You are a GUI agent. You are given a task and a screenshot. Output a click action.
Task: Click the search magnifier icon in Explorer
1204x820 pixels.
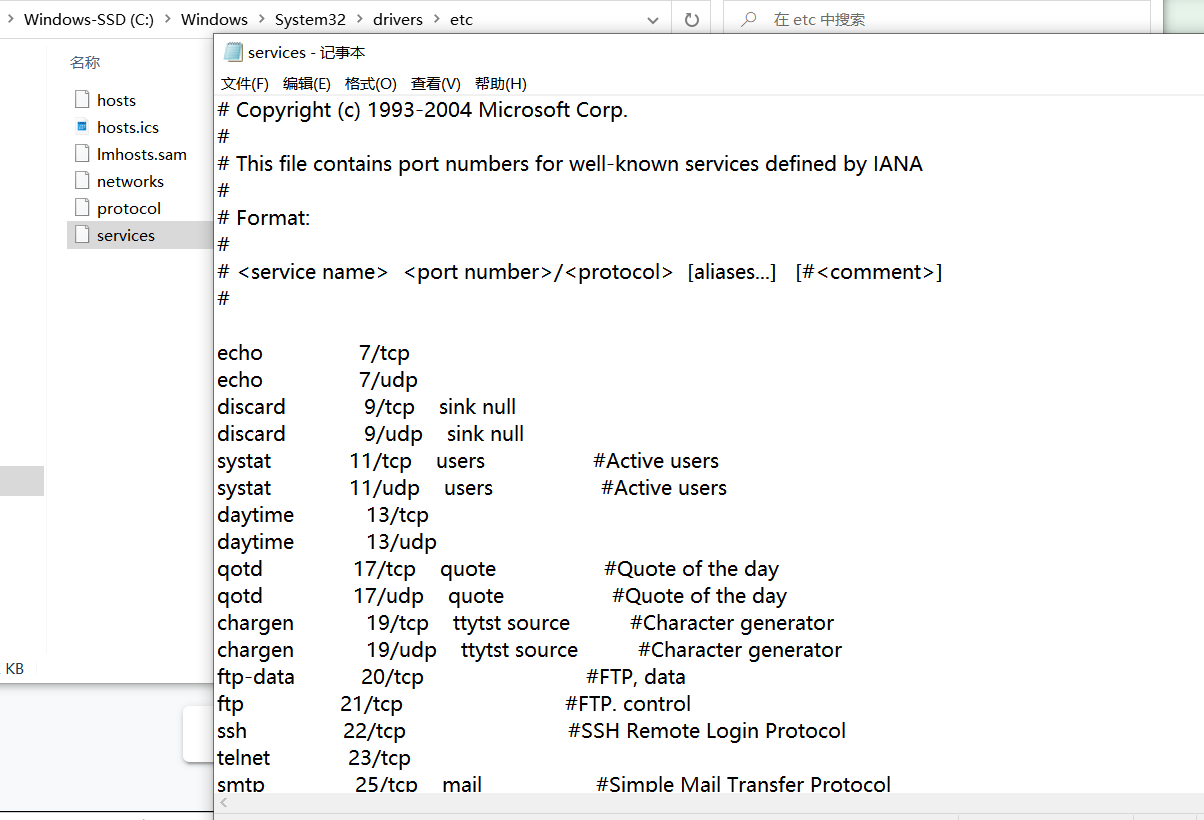pyautogui.click(x=748, y=19)
